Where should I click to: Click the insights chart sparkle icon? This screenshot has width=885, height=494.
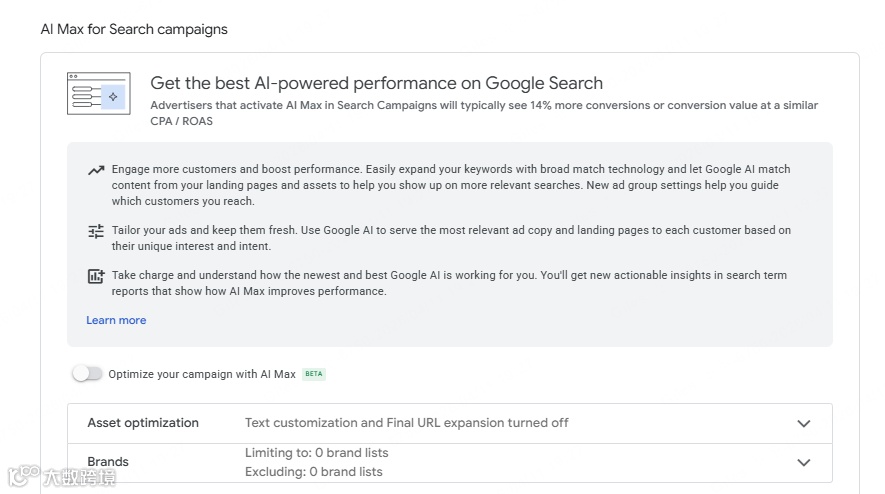pyautogui.click(x=96, y=277)
